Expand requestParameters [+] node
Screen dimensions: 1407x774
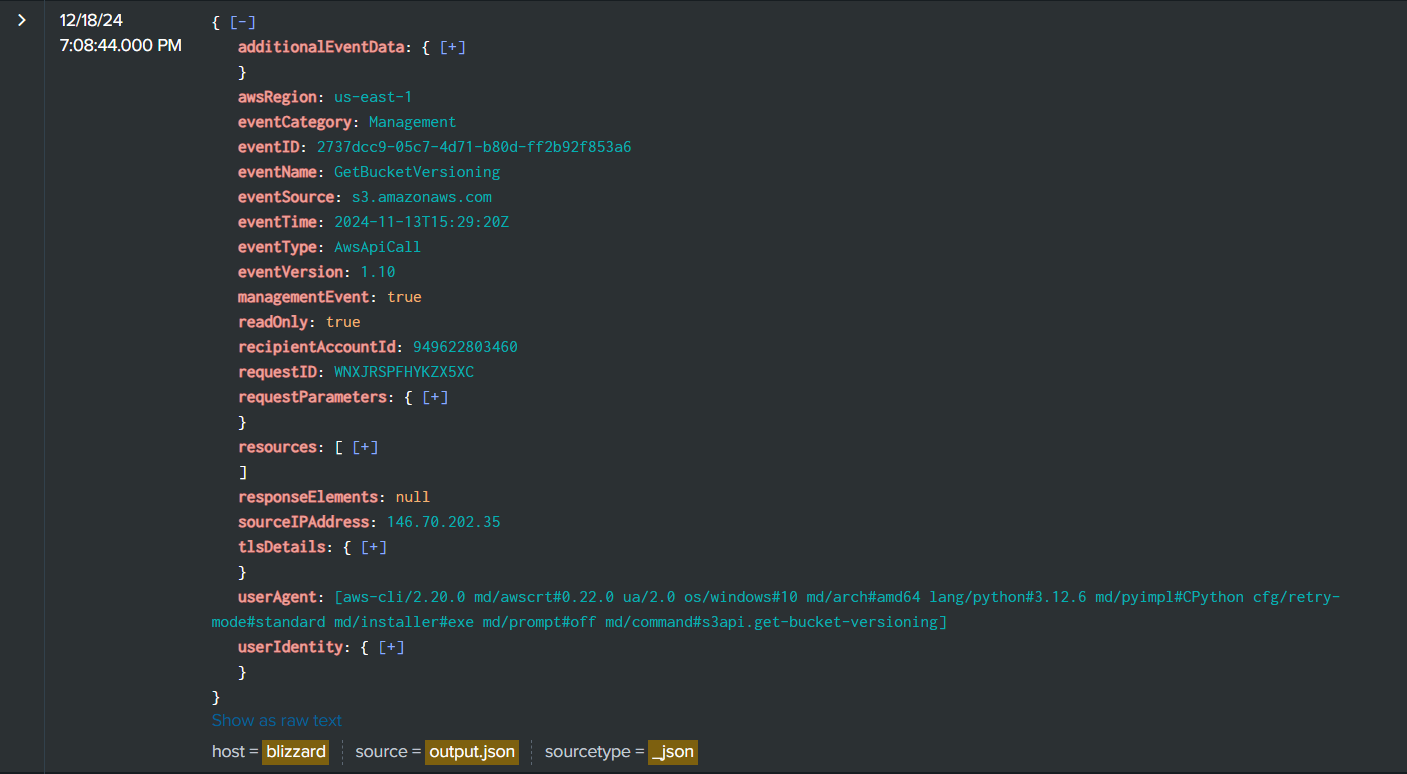(x=435, y=397)
